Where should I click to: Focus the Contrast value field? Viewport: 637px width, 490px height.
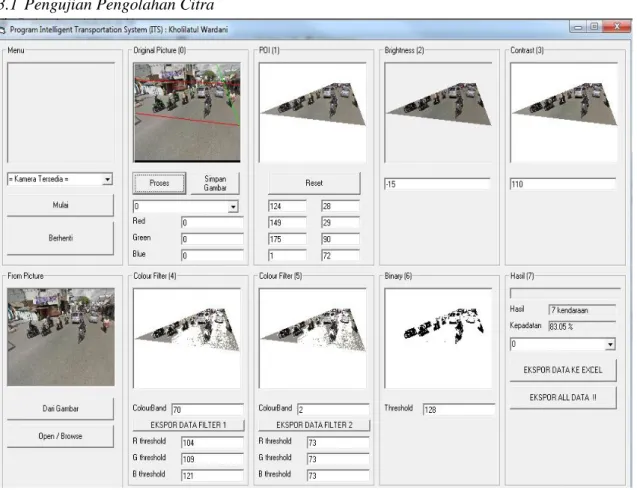coord(563,184)
